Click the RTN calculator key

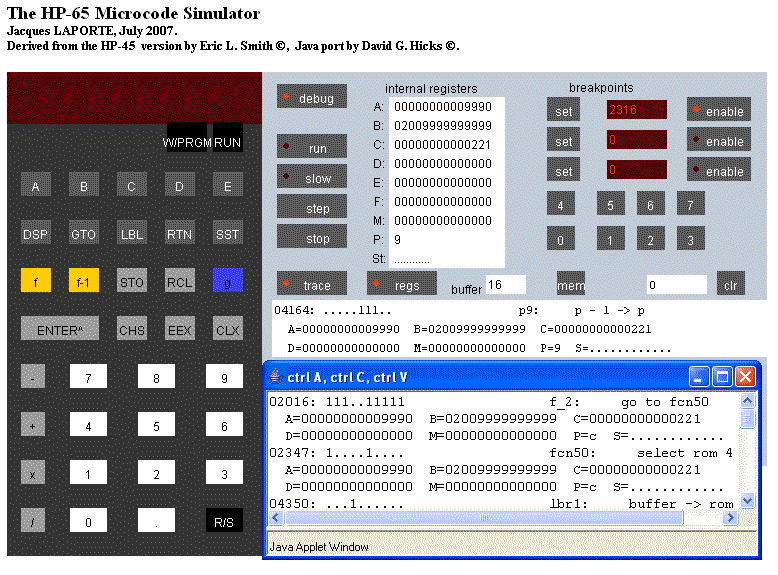tap(179, 233)
